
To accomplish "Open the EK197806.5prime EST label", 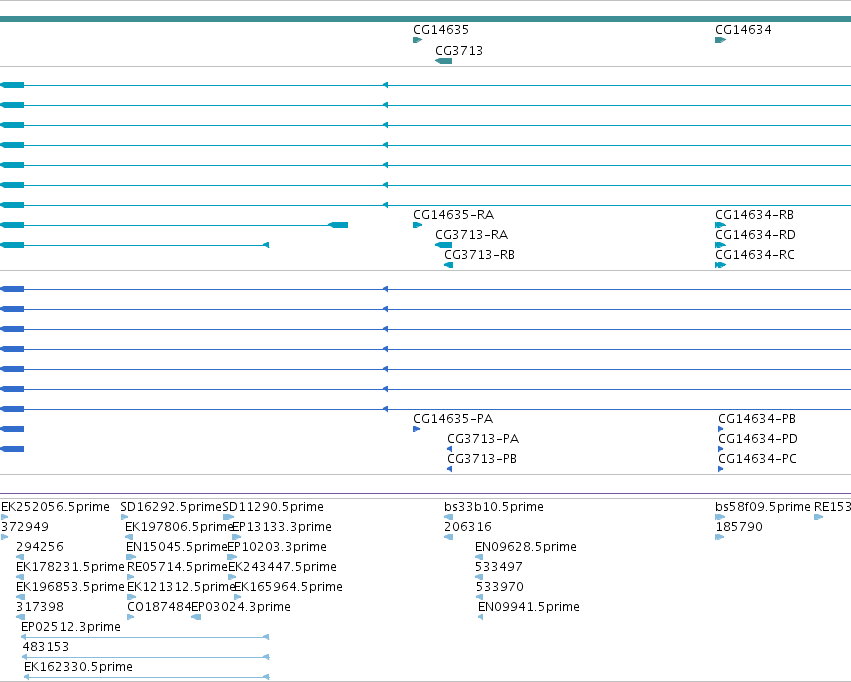I will pos(179,527).
